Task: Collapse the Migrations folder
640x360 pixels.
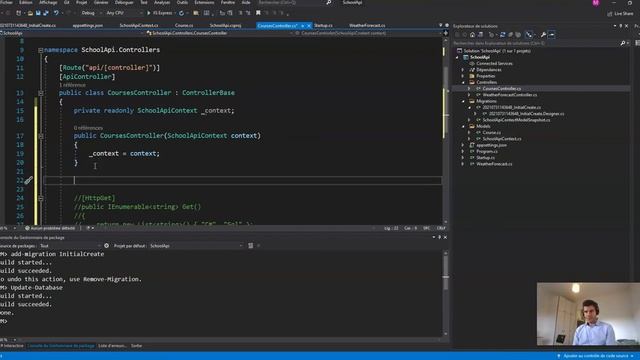Action: (463, 101)
